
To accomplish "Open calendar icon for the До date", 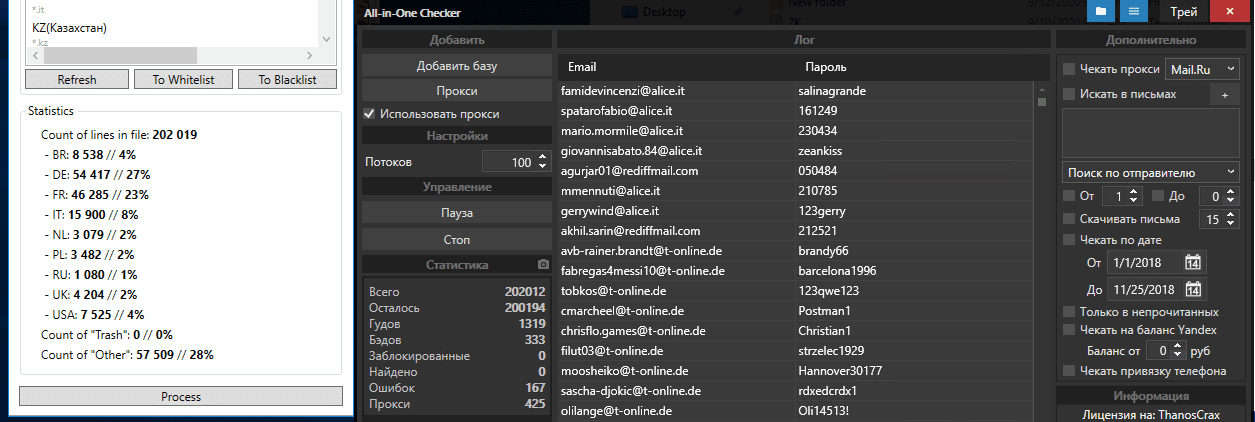I will [1192, 290].
